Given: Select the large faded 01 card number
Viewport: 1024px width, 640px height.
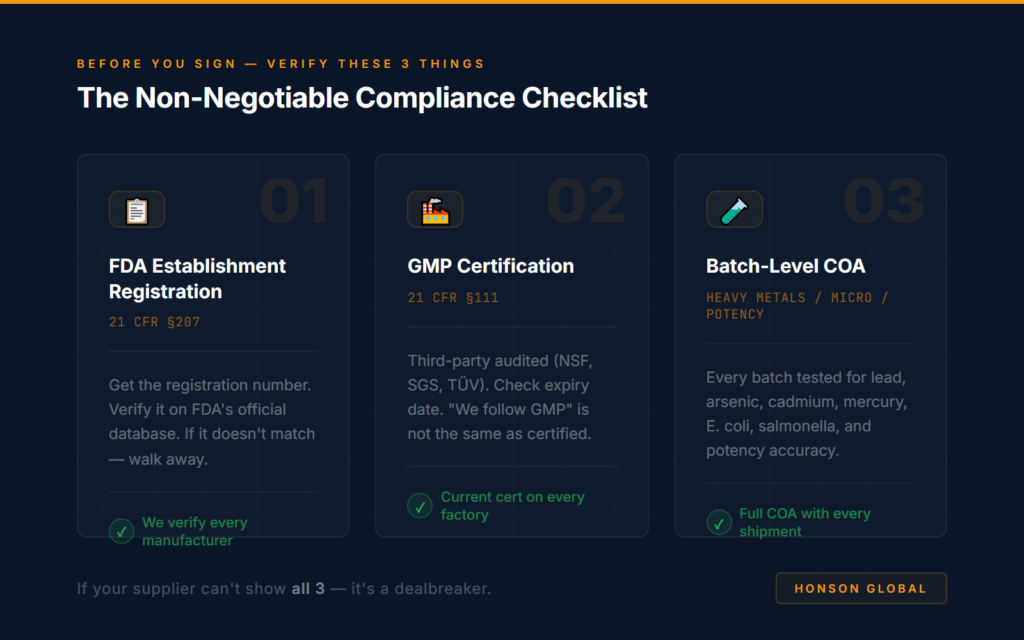Looking at the screenshot, I should pos(293,201).
